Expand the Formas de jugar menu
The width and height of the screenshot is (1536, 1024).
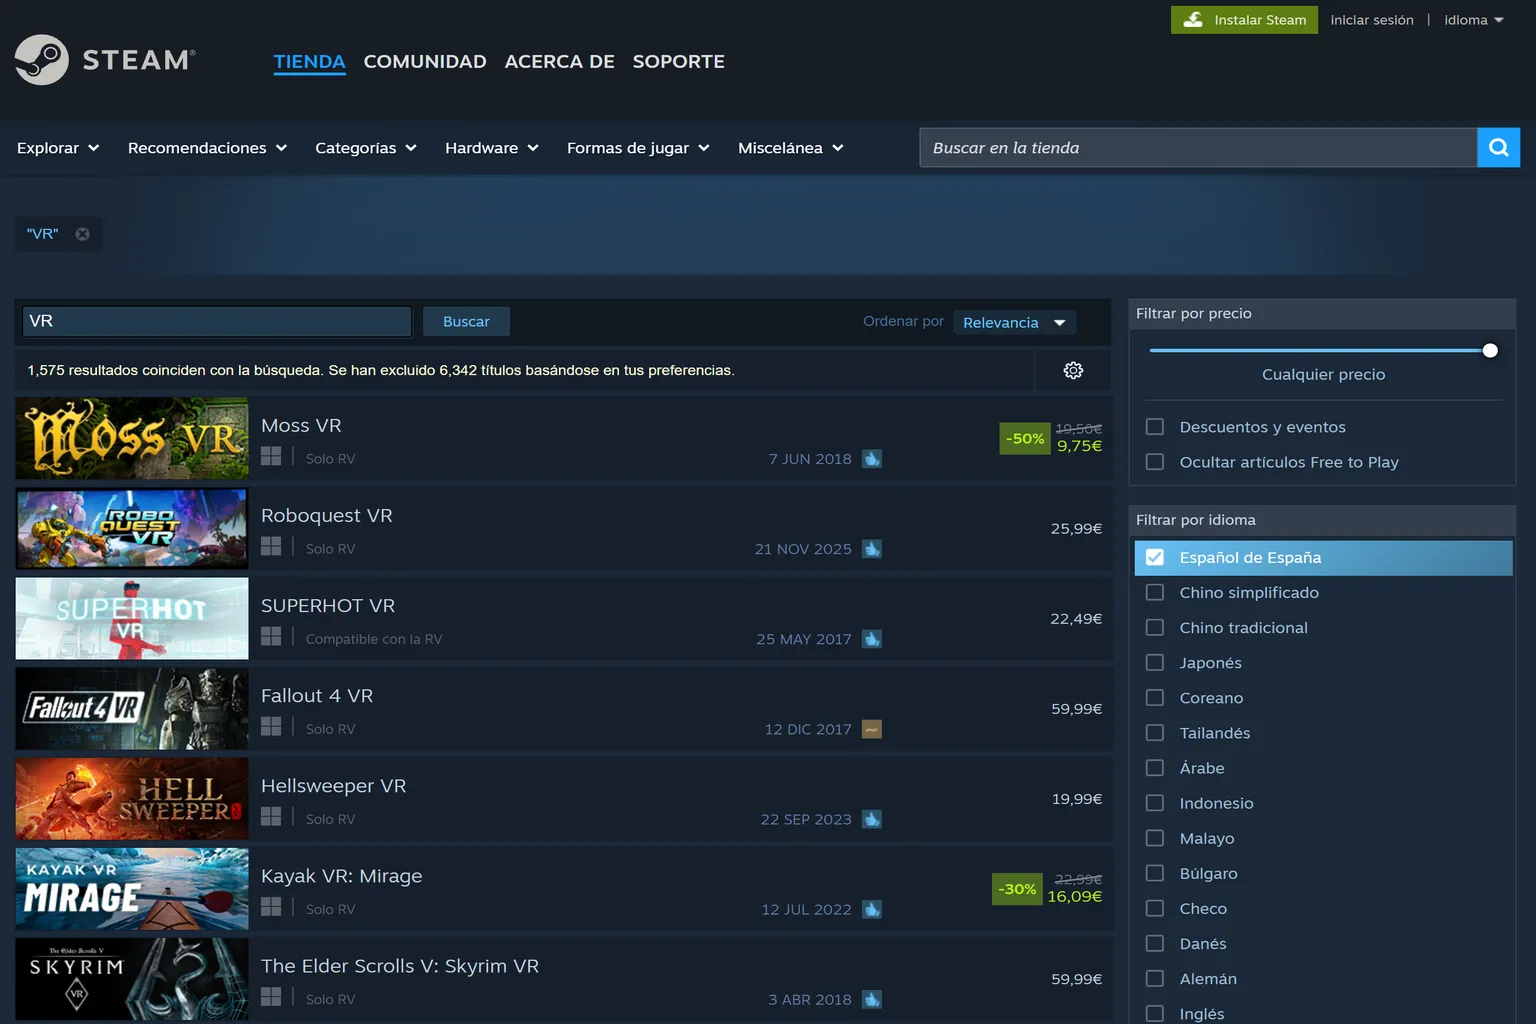click(638, 148)
